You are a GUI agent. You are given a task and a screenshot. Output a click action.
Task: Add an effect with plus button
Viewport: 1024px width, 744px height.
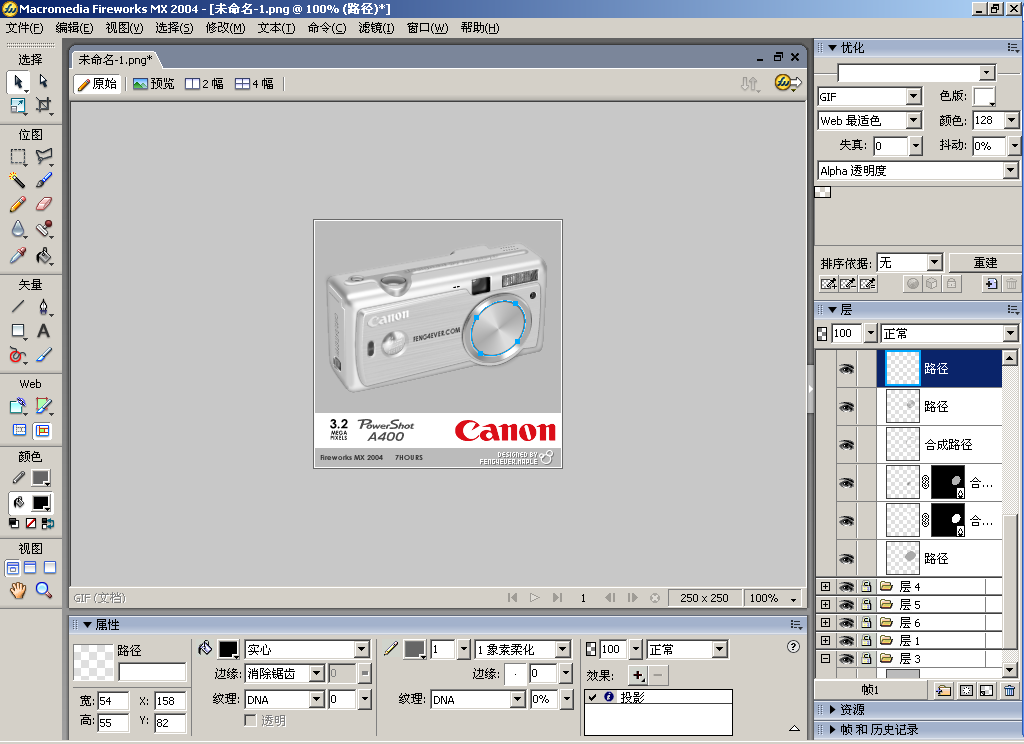637,675
